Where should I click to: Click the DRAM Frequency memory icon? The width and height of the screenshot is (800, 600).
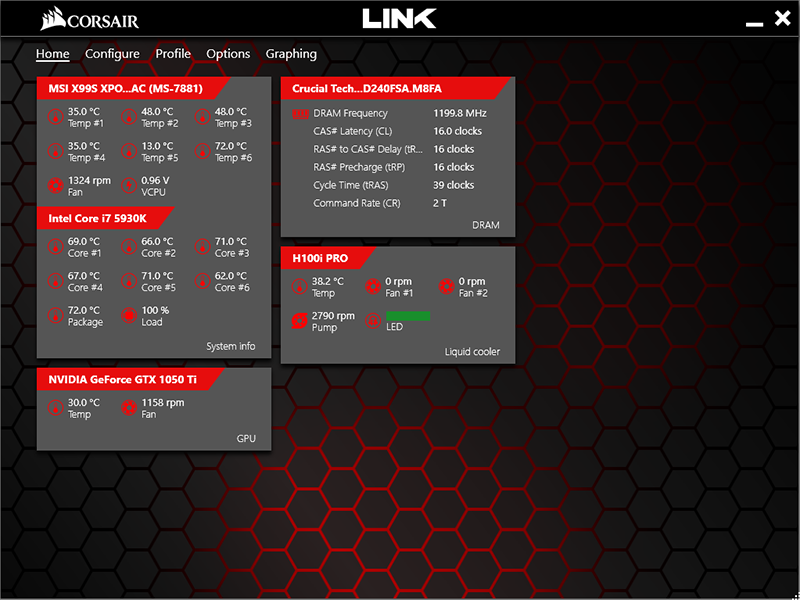tap(301, 114)
